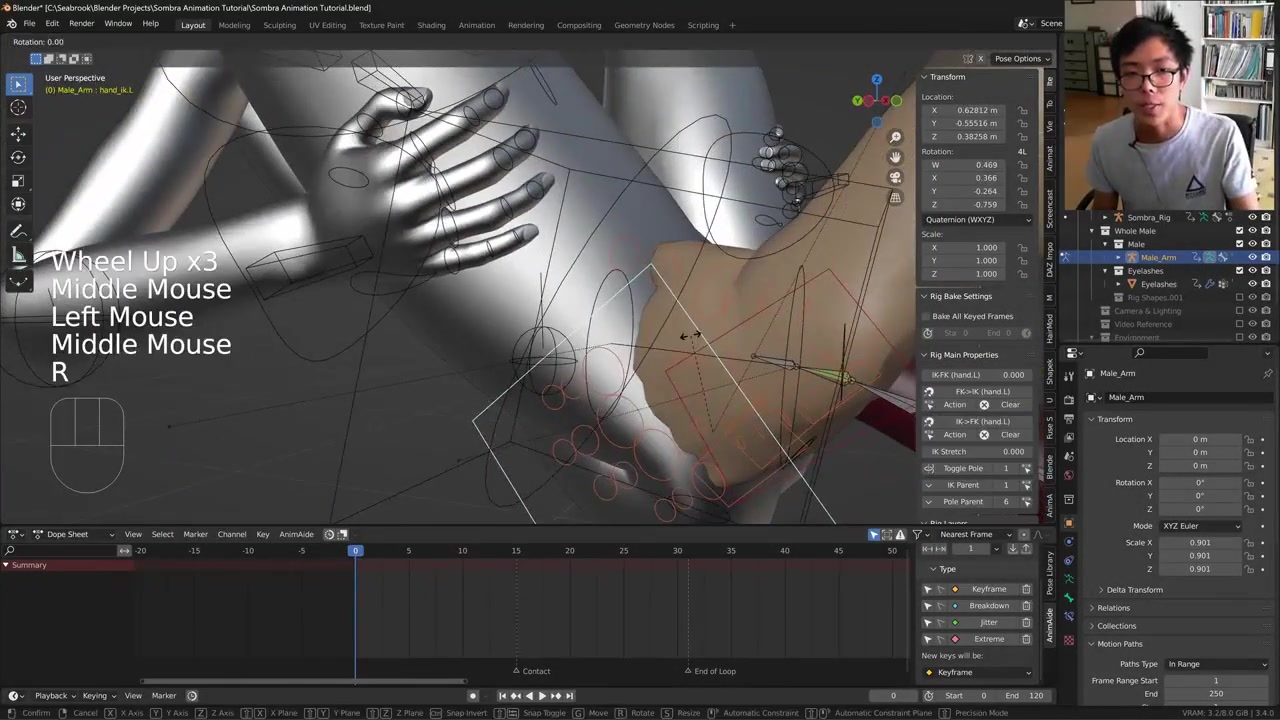The width and height of the screenshot is (1280, 720).
Task: Uncheck the Whole Male collection checkbox
Action: 1240,231
